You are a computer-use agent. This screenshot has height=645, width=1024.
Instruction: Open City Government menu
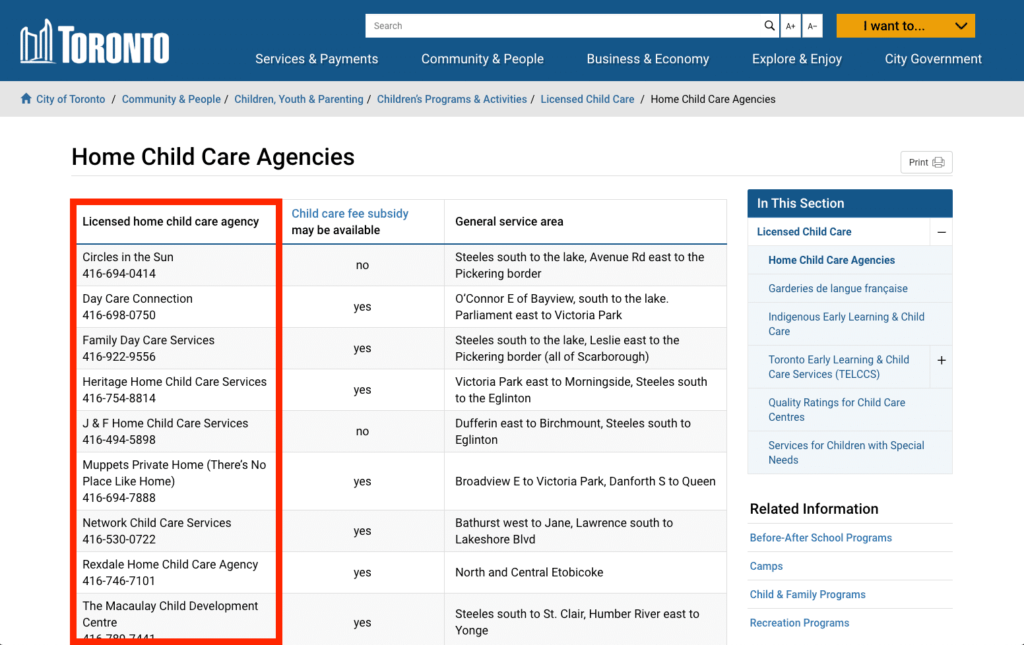pyautogui.click(x=933, y=59)
